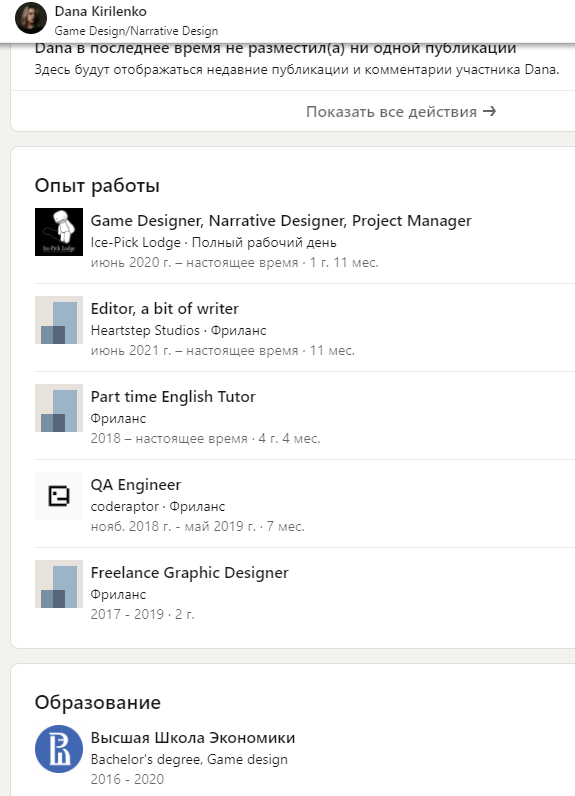Click the coderaptor company name text
The width and height of the screenshot is (575, 796).
(x=125, y=507)
